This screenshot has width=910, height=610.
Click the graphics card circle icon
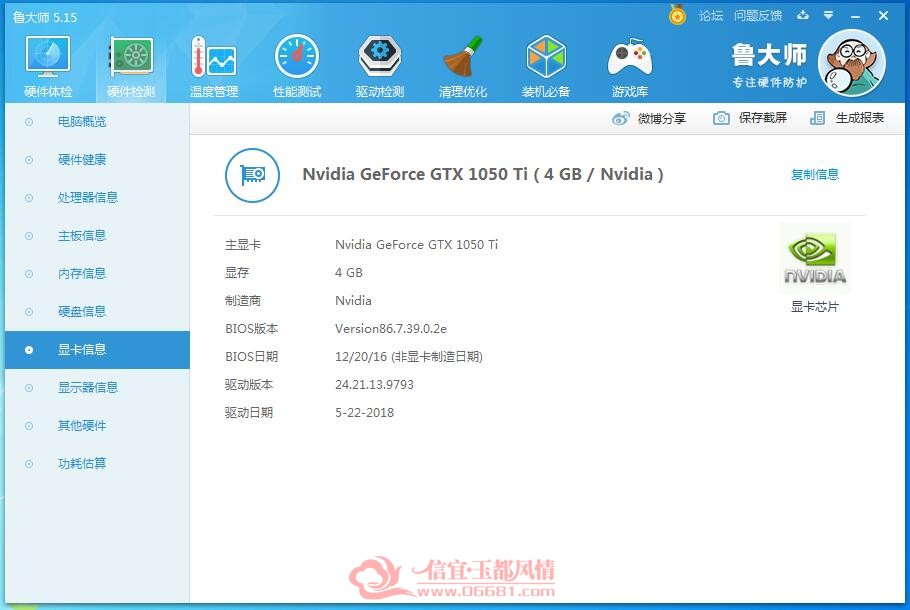pos(252,175)
